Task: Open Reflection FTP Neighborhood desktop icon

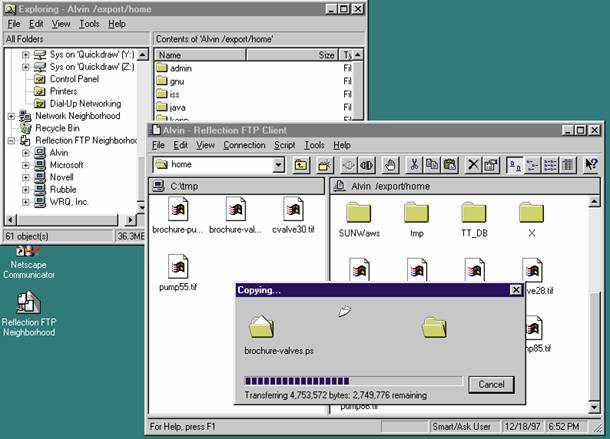Action: [28, 314]
